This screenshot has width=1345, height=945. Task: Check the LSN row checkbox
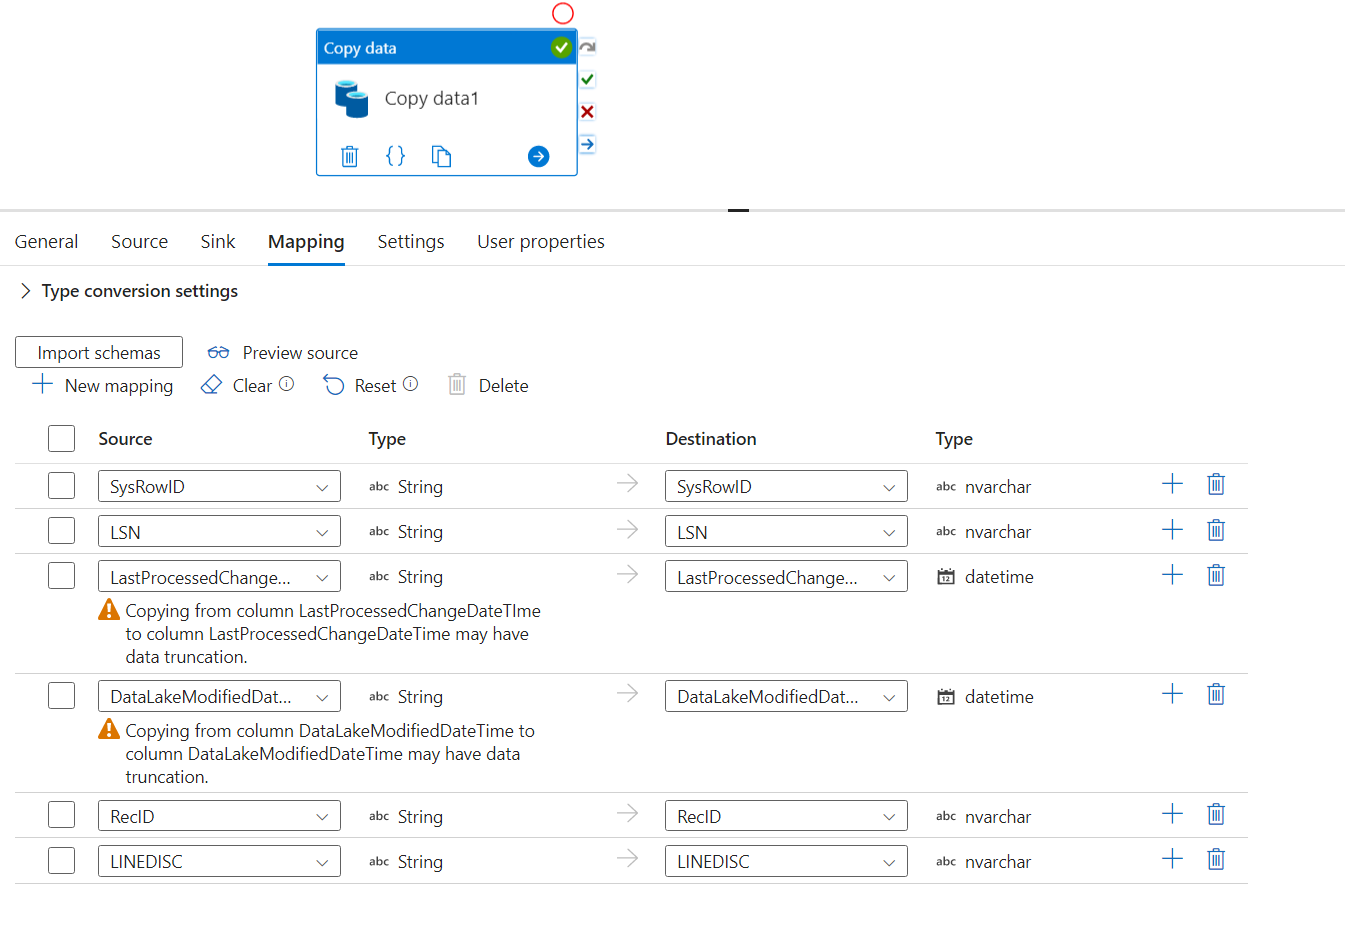62,531
